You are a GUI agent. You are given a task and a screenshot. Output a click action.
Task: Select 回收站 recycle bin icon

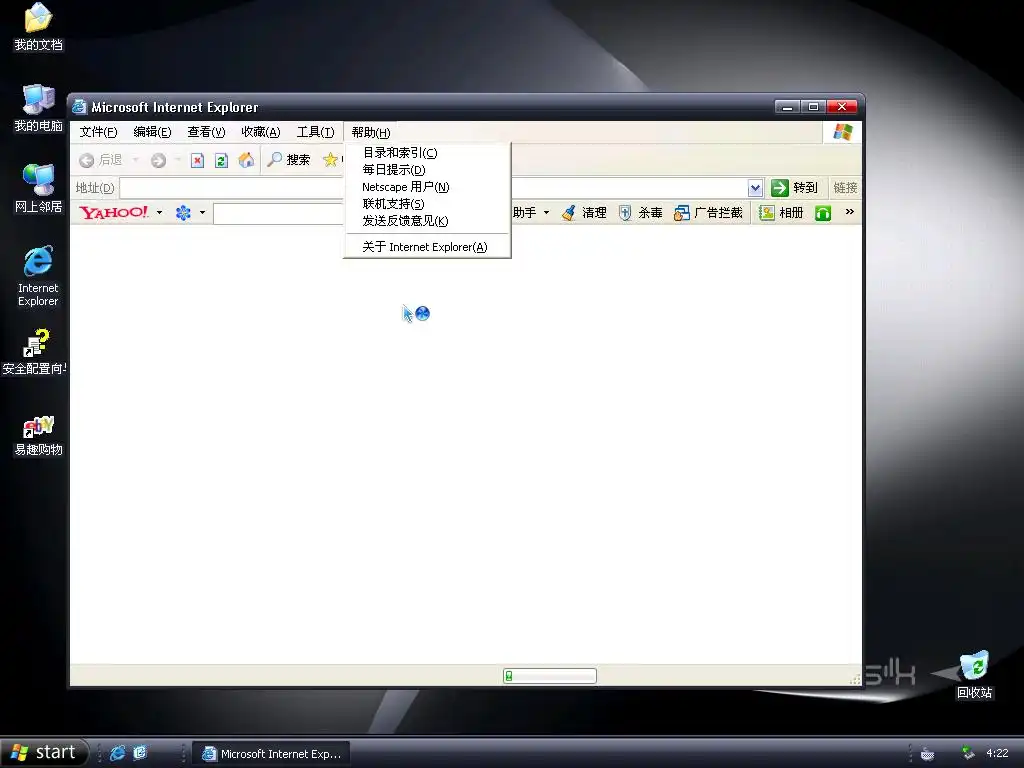974,675
